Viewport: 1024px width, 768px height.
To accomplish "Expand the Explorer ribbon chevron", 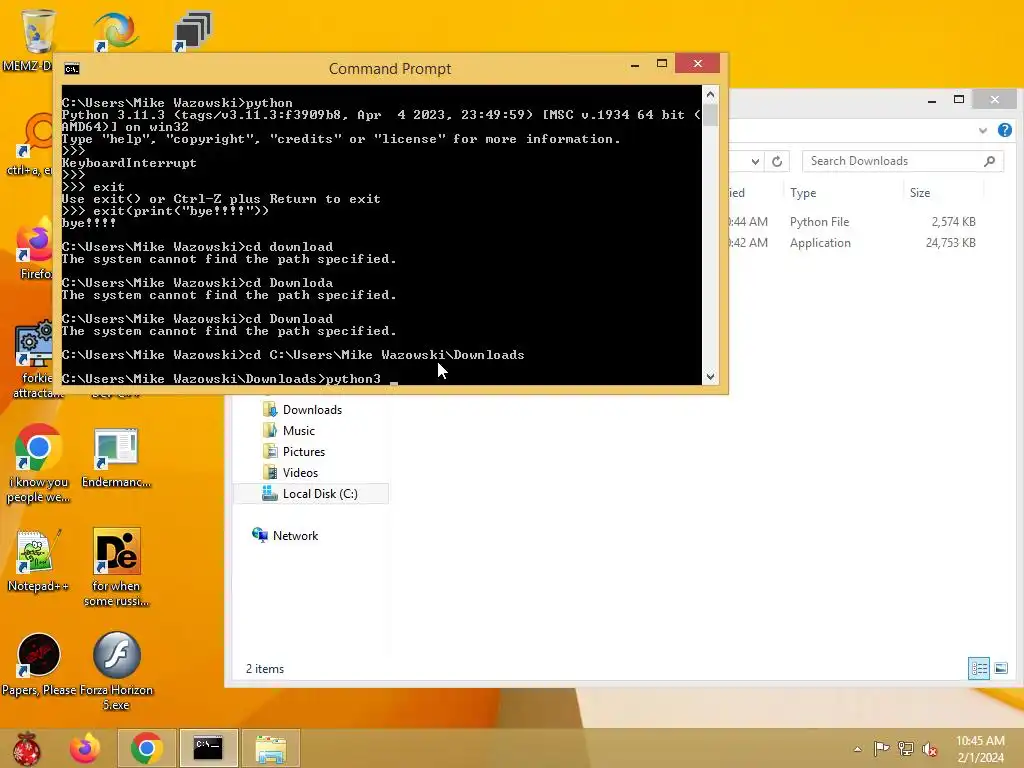I will coord(983,131).
